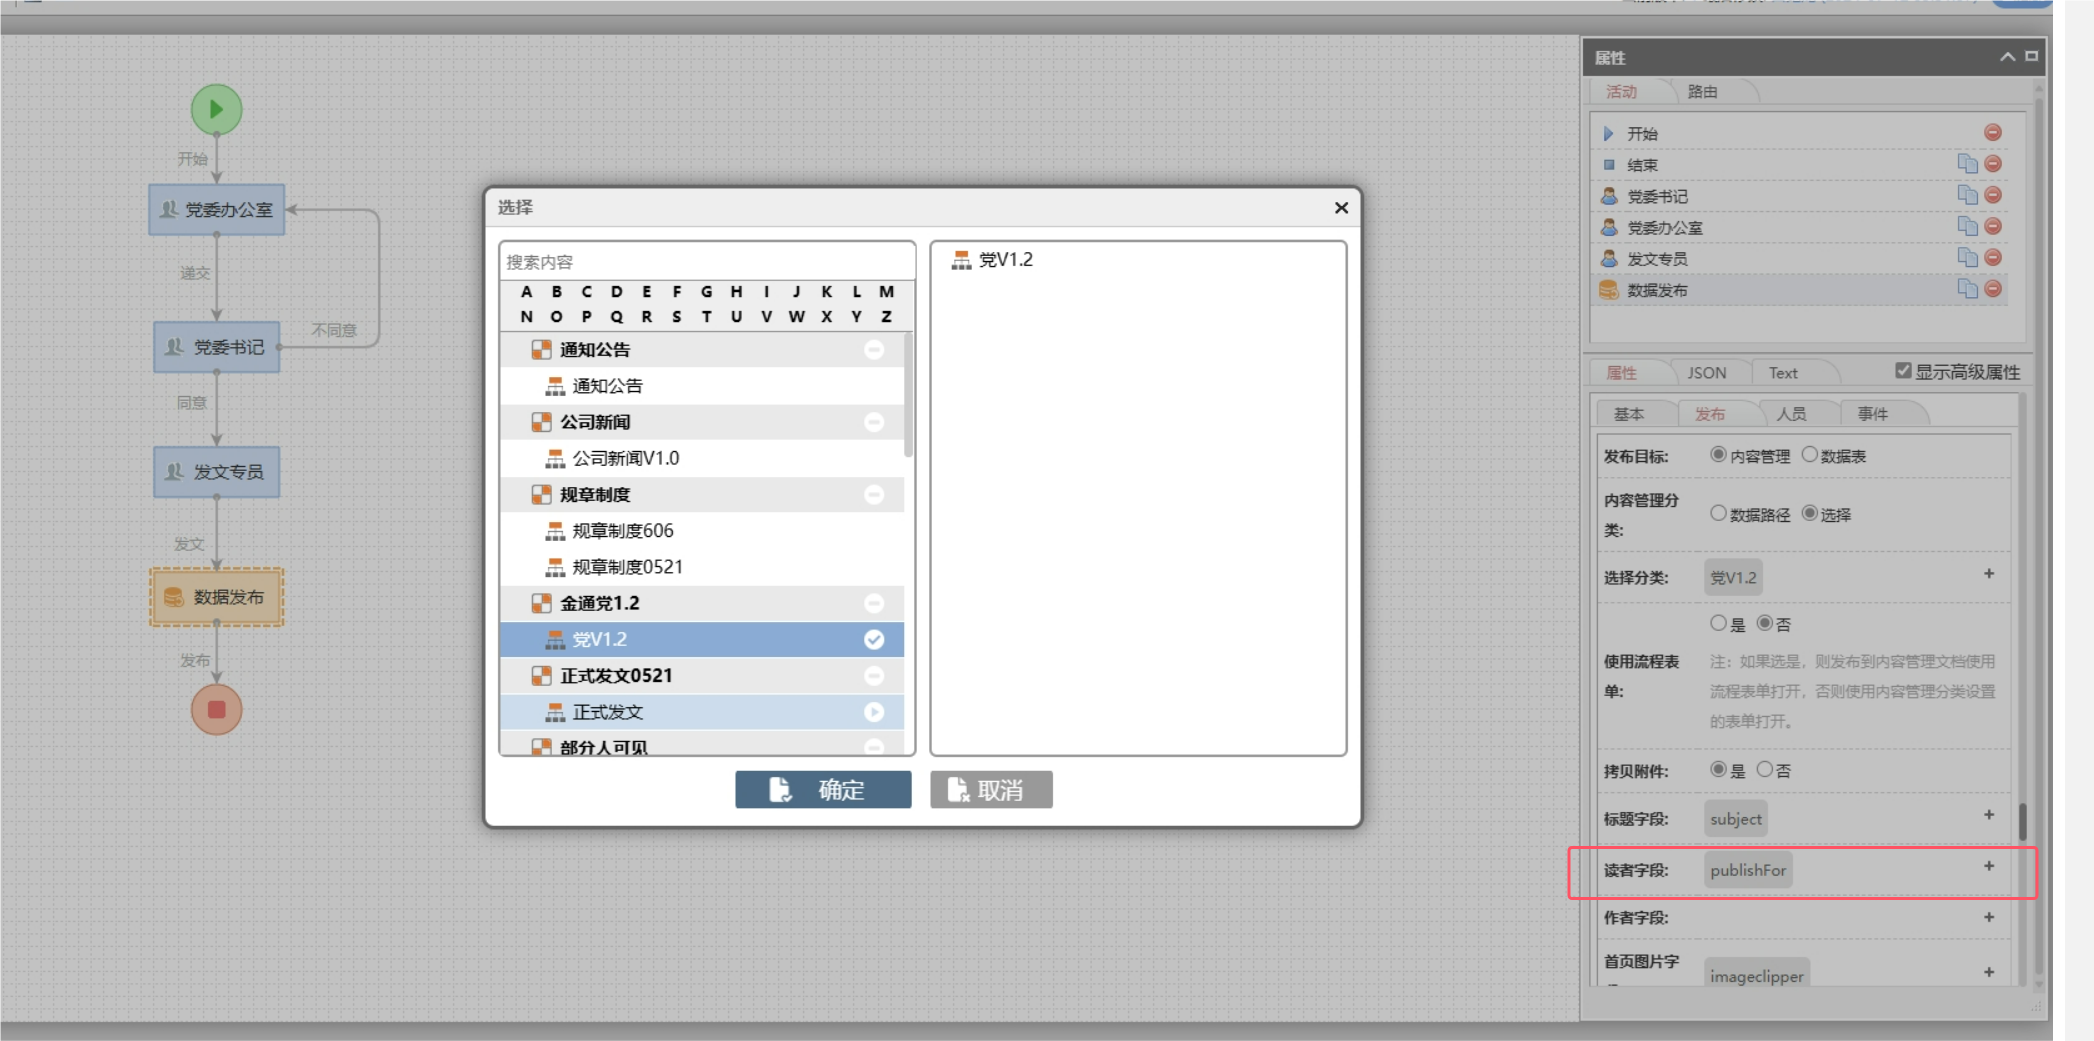Copy the 党委书记 activity
The width and height of the screenshot is (2094, 1041).
[x=1967, y=195]
